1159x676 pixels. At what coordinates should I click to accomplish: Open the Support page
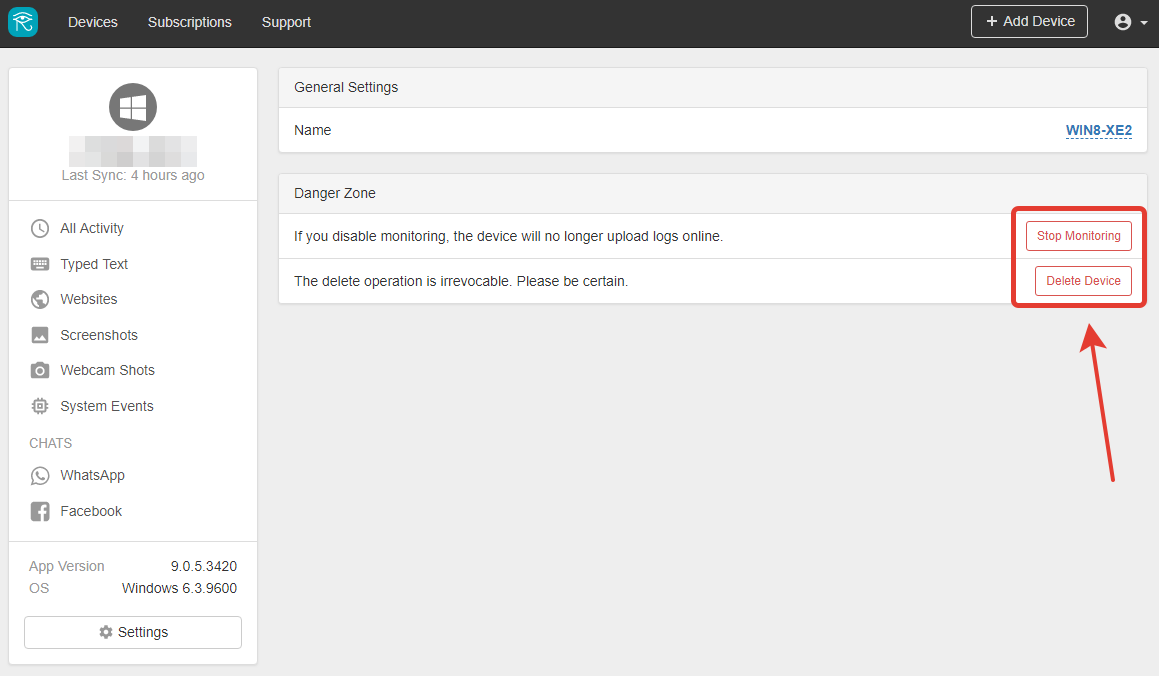point(286,22)
